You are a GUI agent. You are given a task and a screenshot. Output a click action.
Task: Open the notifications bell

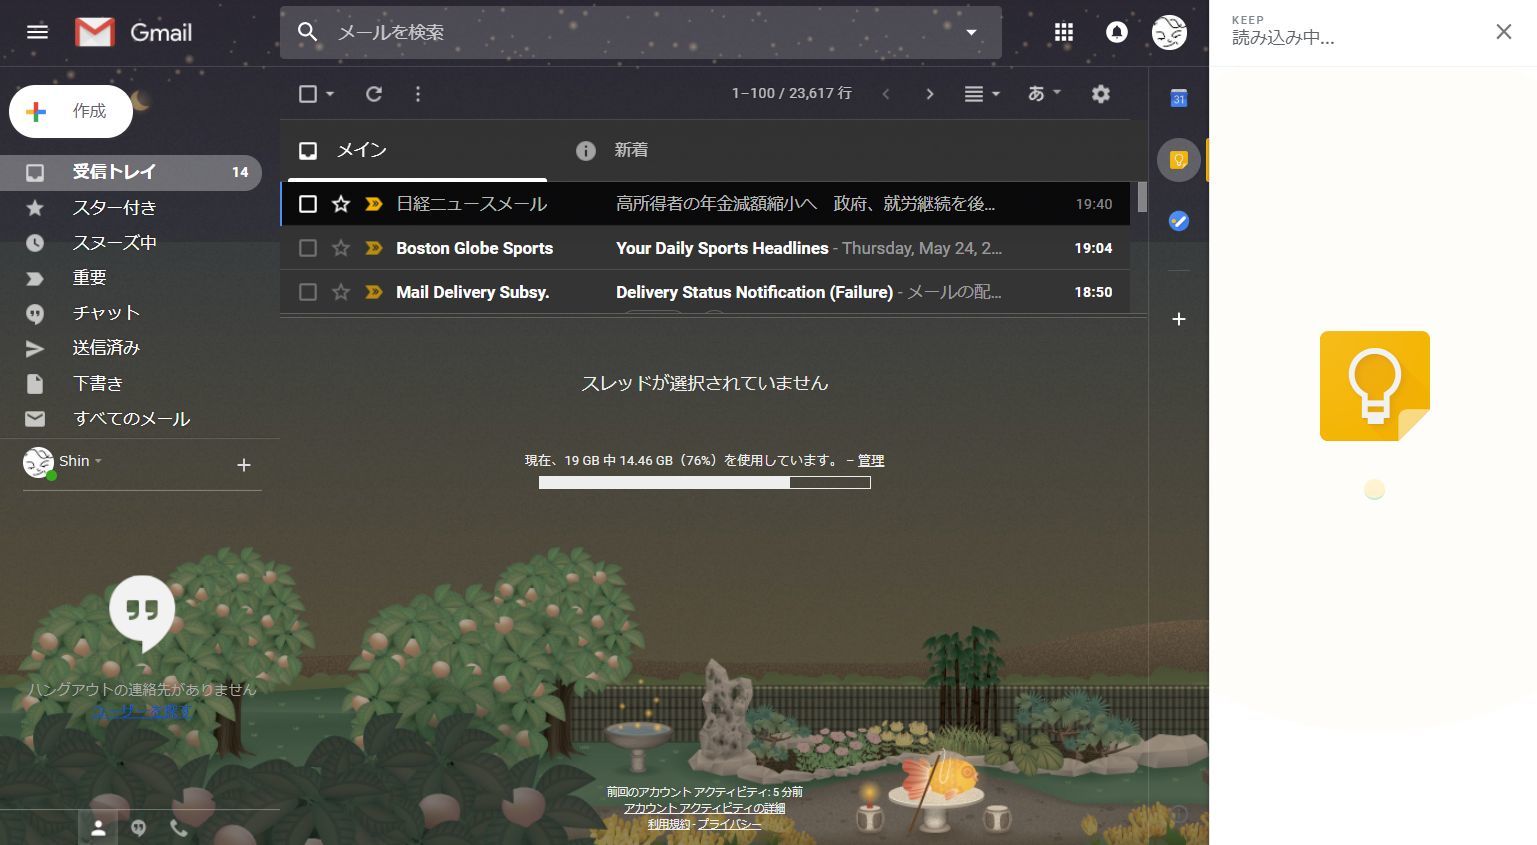[1116, 32]
